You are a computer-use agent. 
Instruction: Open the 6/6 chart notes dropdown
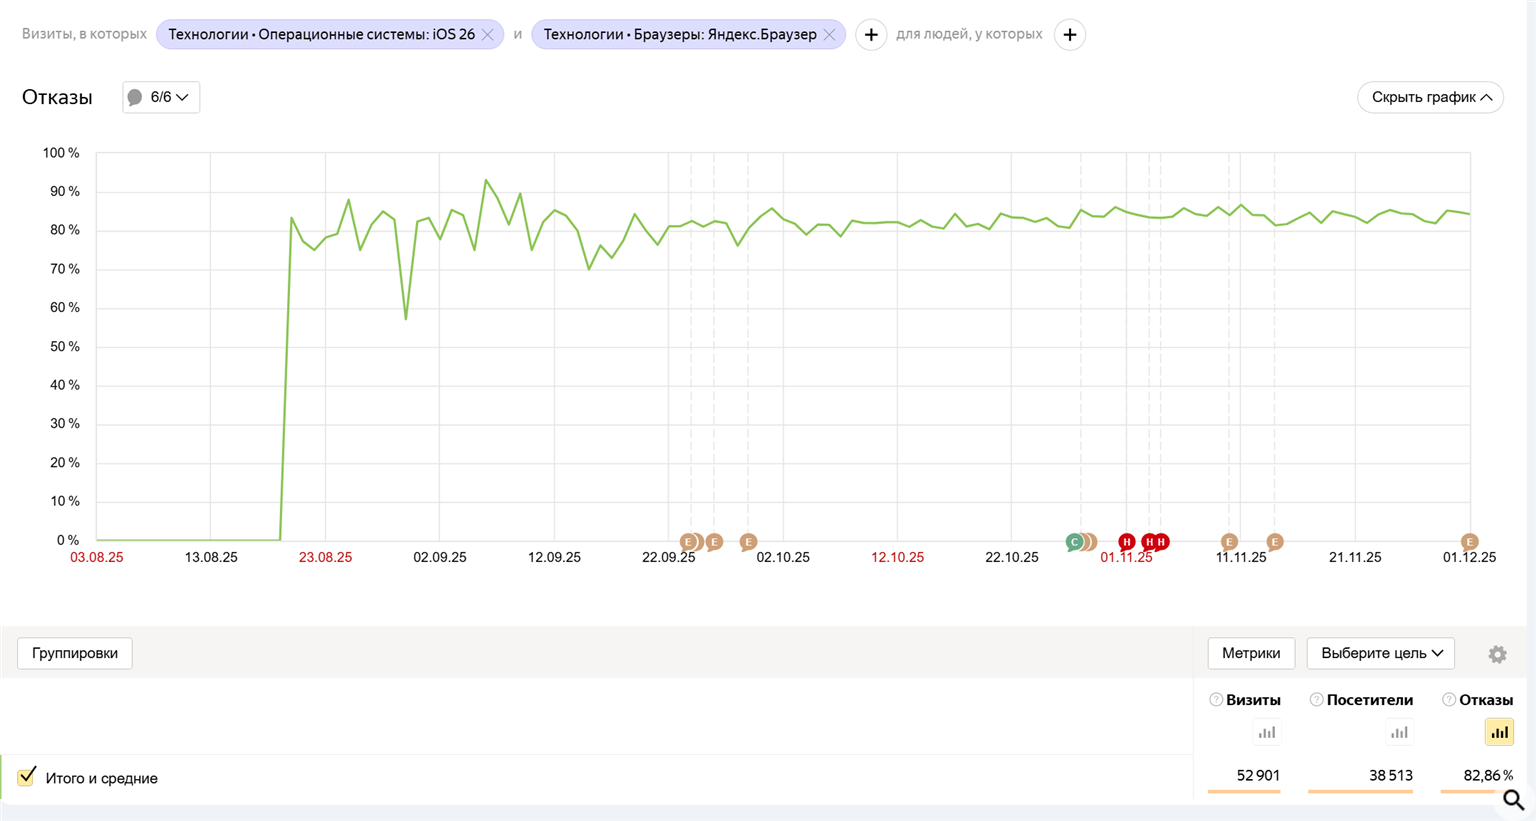[161, 97]
